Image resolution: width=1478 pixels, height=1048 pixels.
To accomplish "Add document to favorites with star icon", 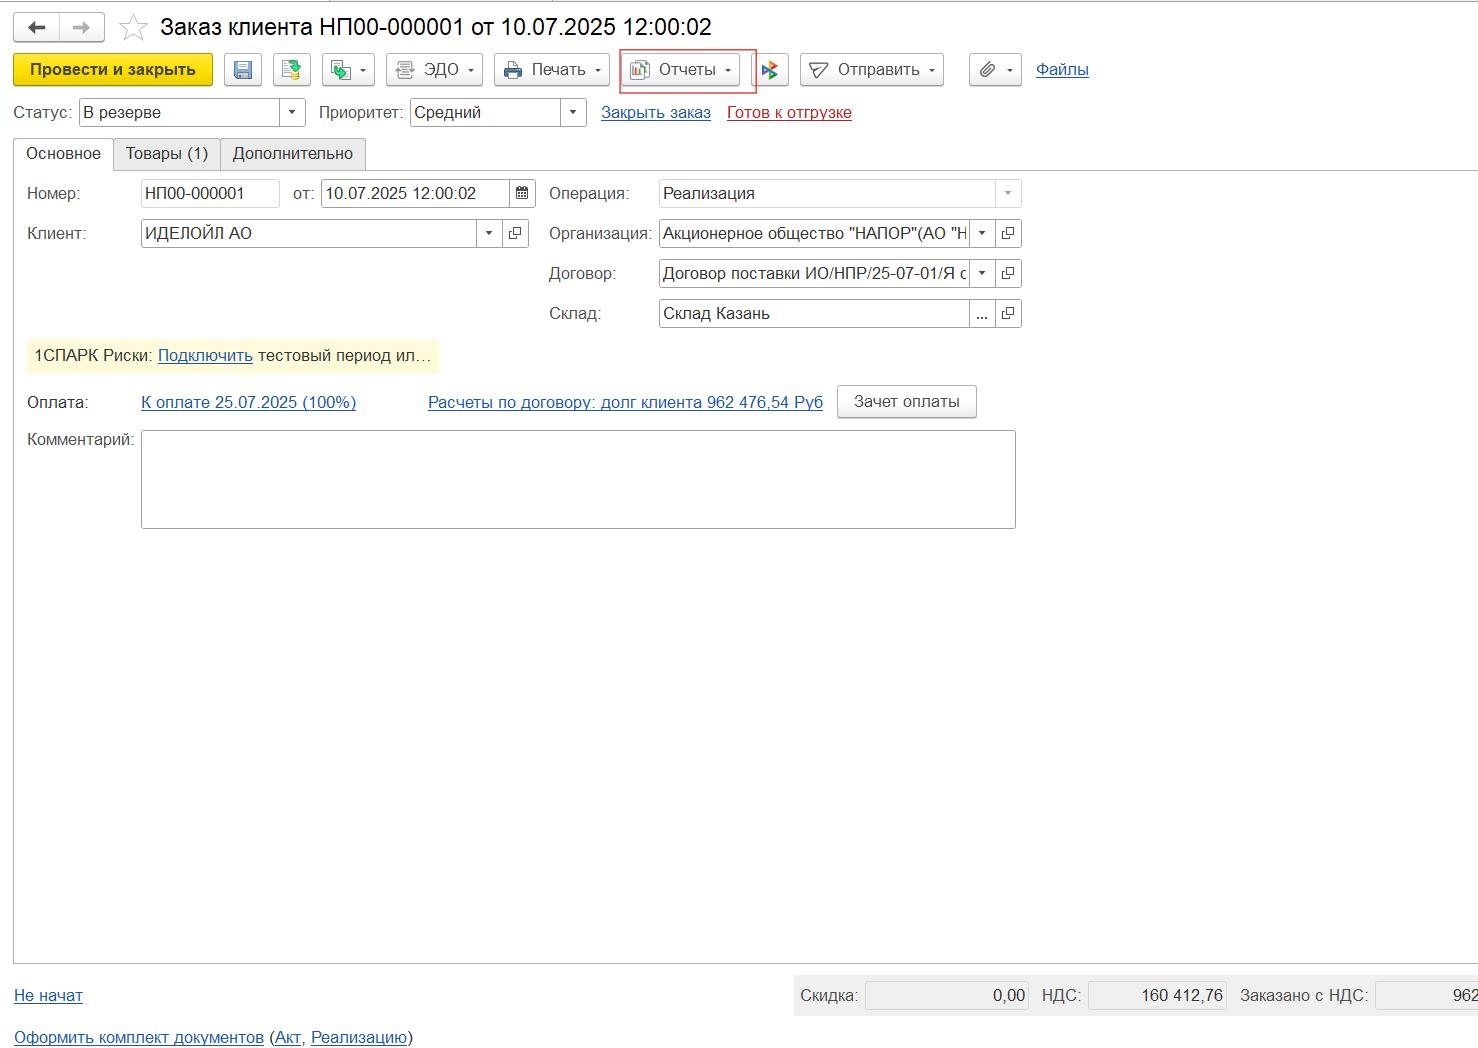I will [x=133, y=27].
